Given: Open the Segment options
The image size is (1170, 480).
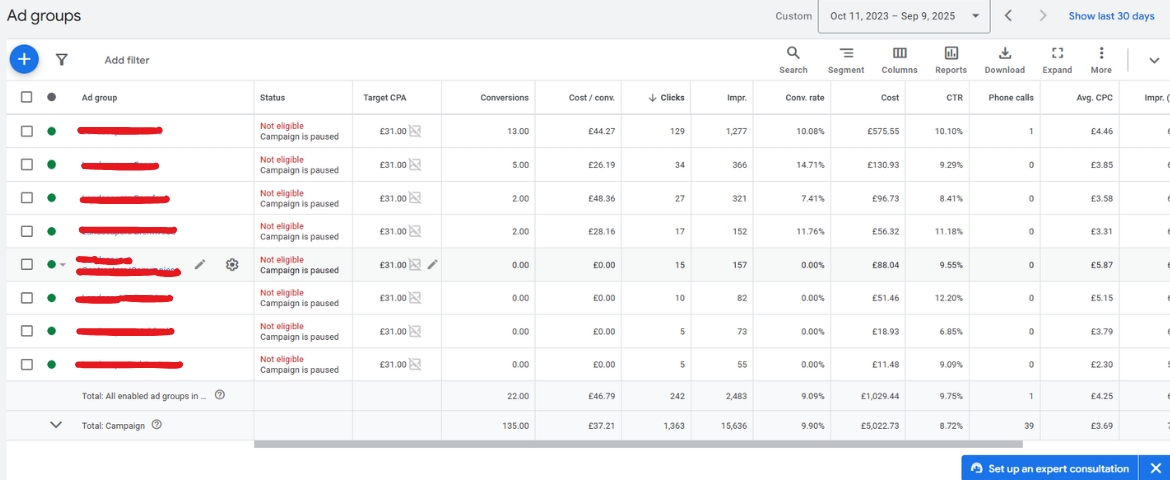Looking at the screenshot, I should click(846, 60).
